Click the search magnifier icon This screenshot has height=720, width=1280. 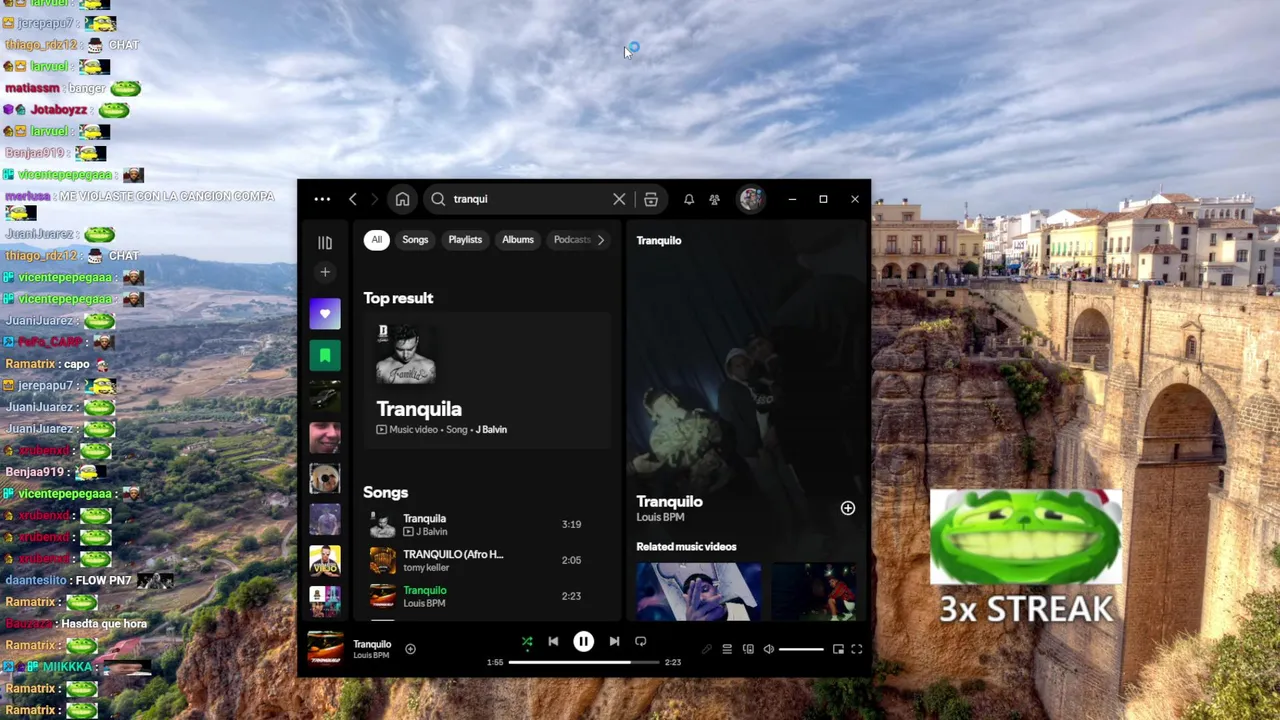[x=438, y=199]
